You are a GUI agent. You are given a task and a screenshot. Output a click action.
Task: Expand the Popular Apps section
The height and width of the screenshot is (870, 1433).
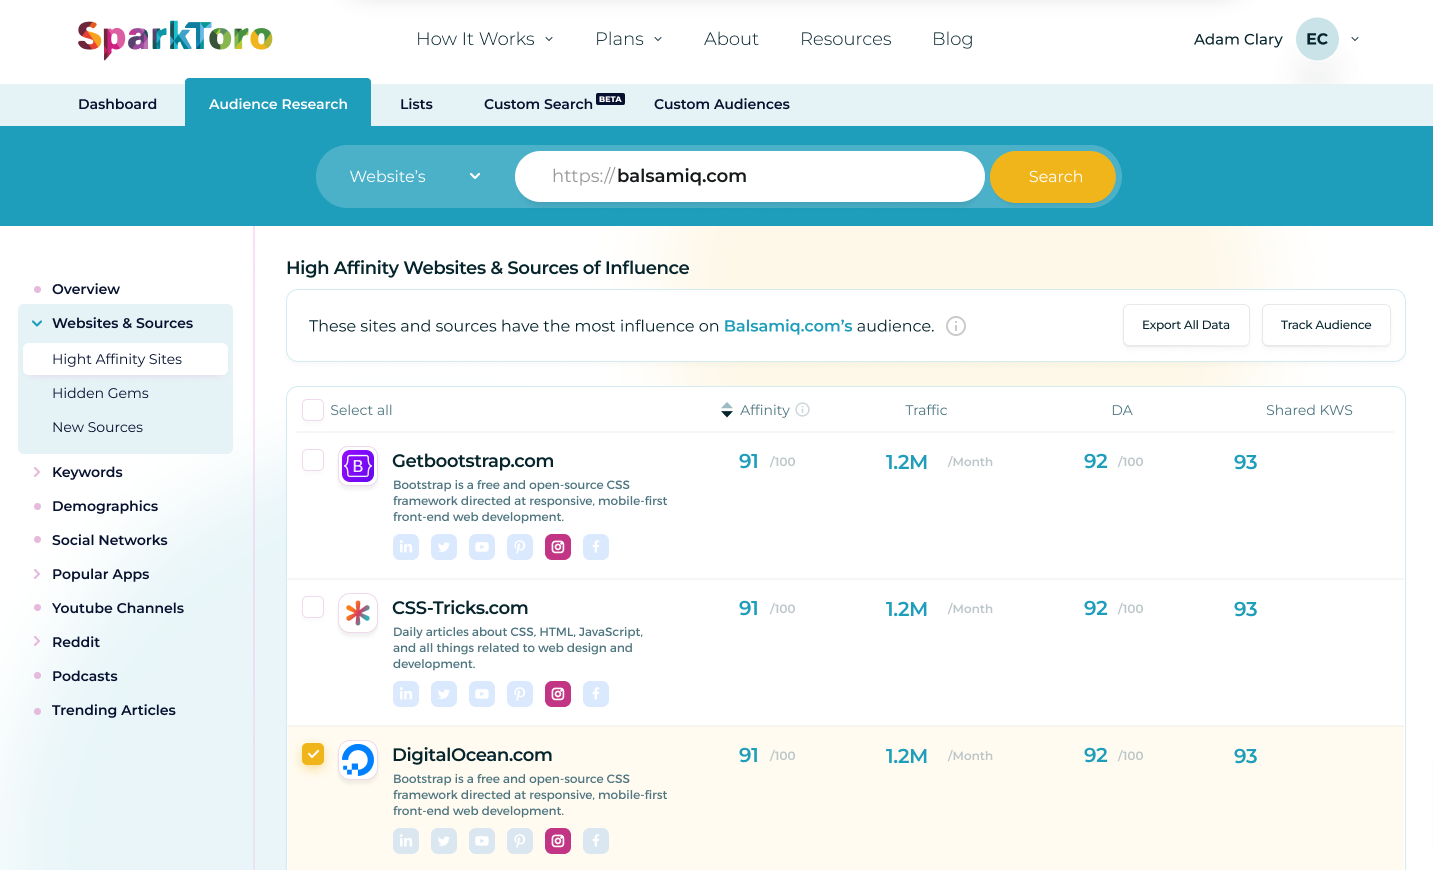(x=37, y=574)
